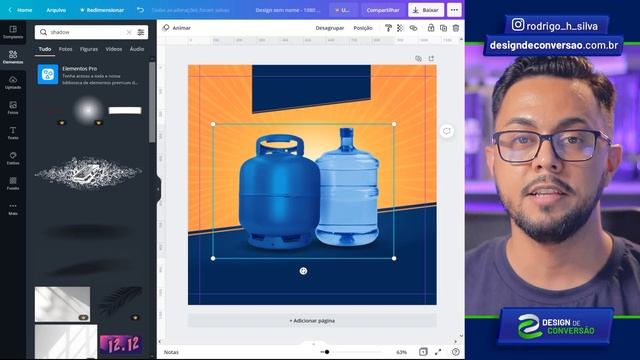Open the three-dots more options menu
Screen dimensions: 640x360
point(454,10)
